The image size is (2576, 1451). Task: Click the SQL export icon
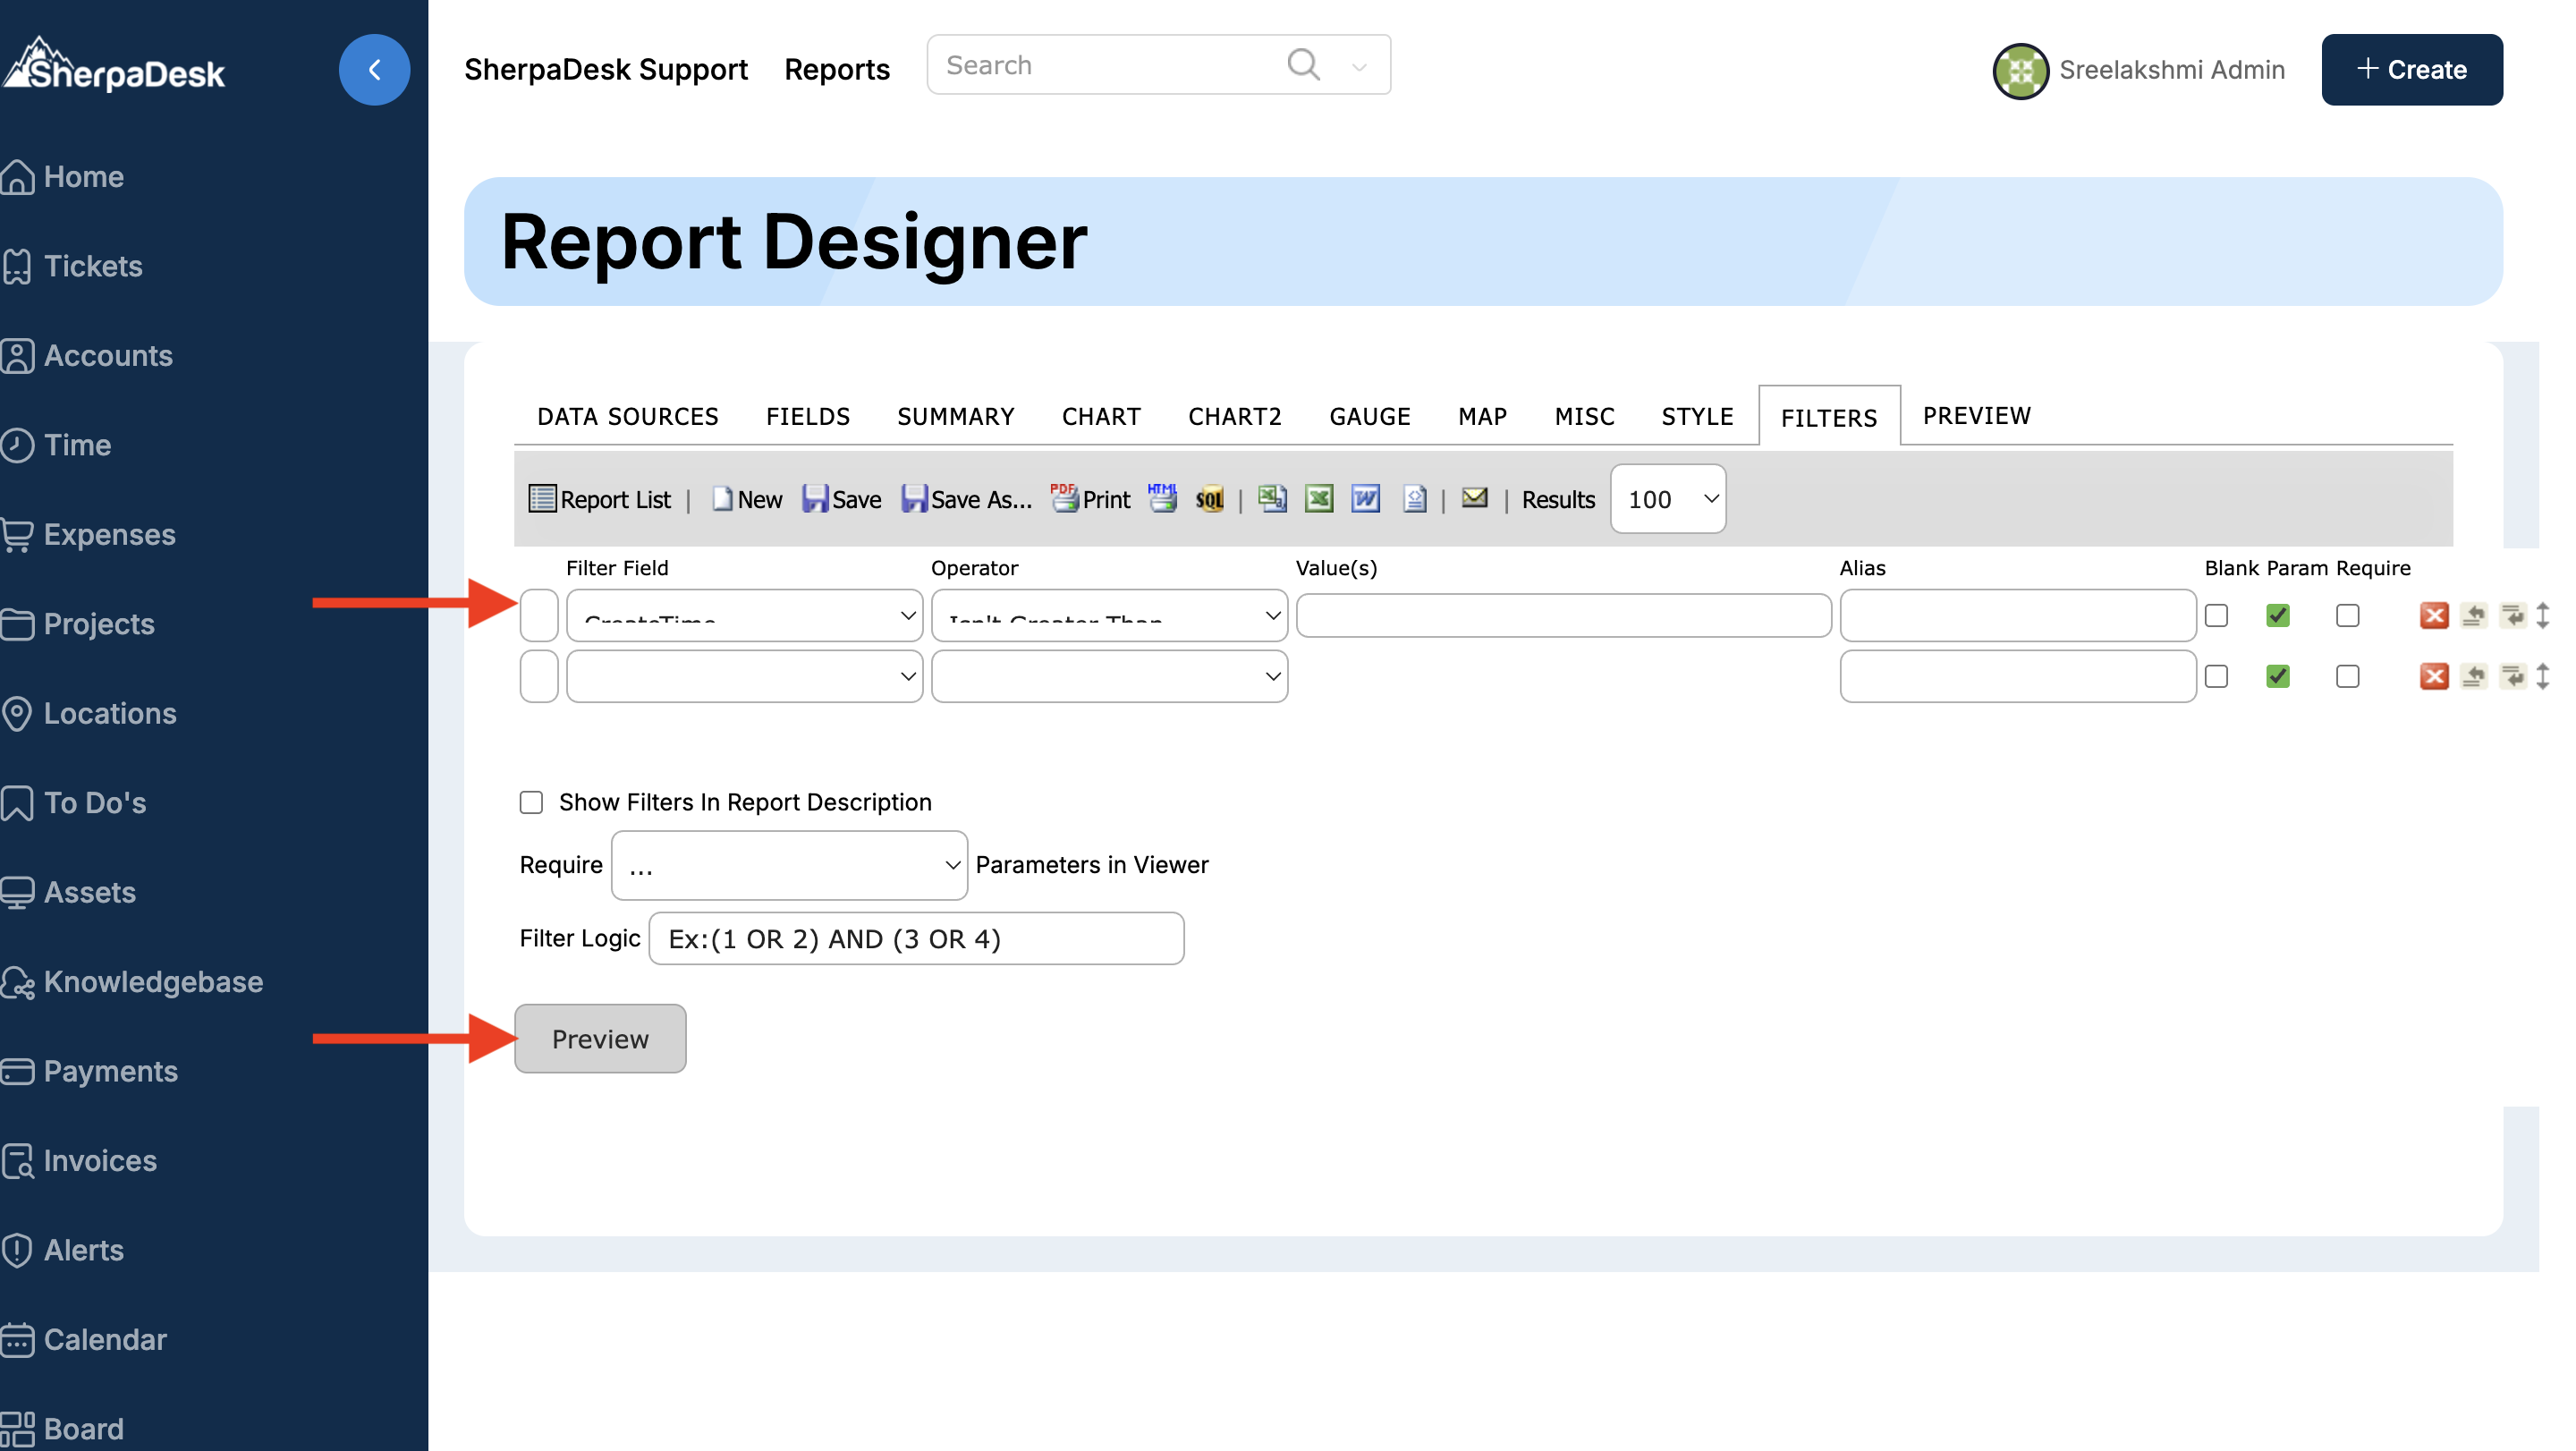pos(1209,499)
